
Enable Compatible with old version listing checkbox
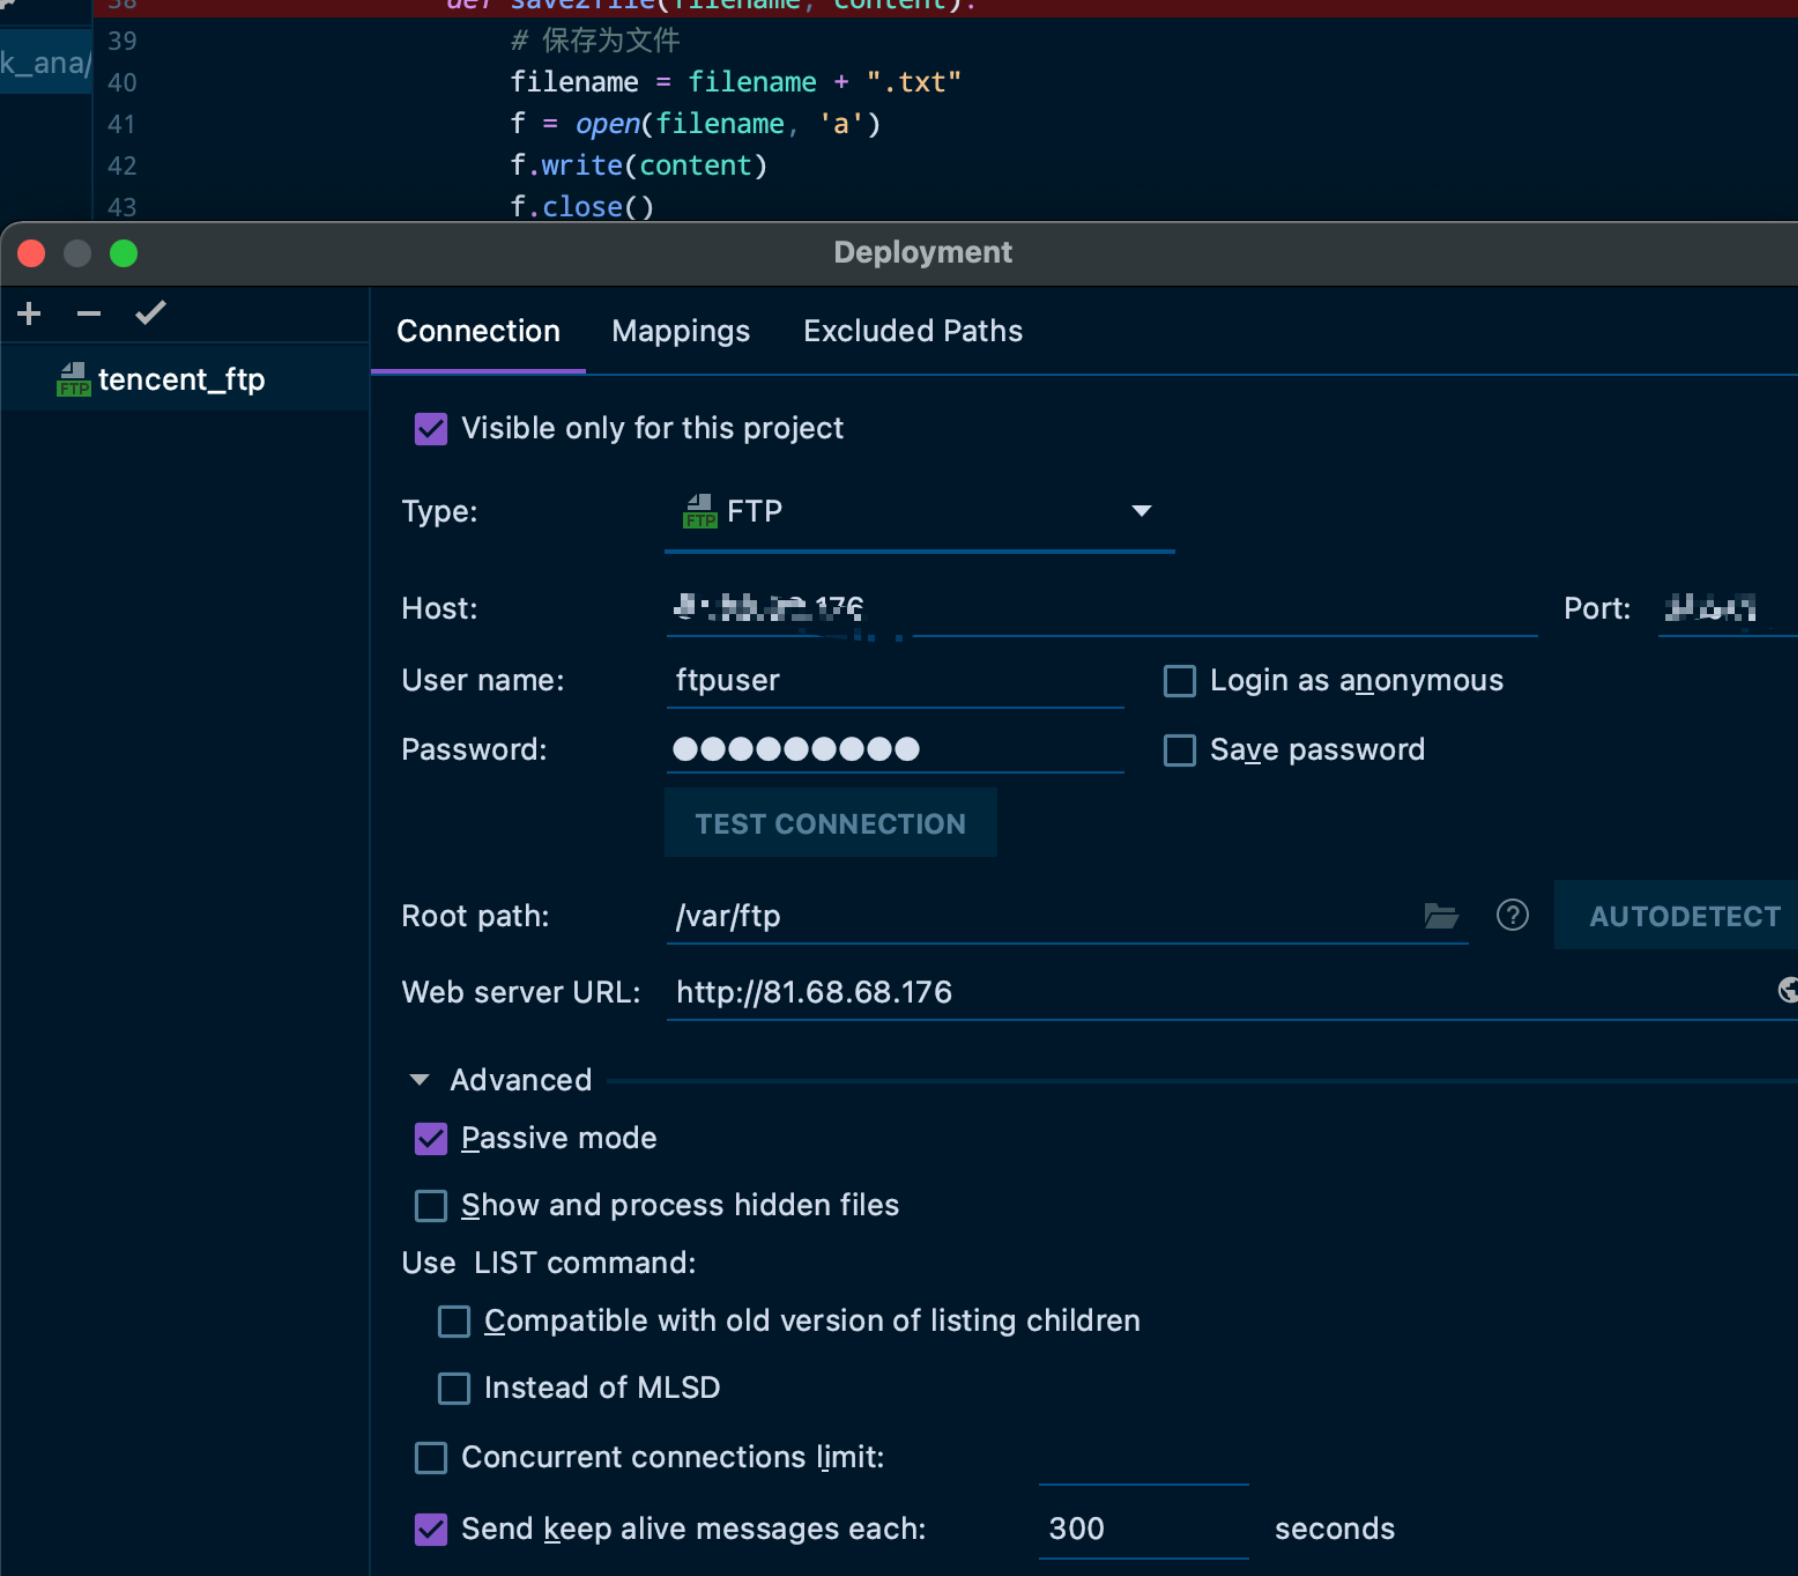point(454,1322)
